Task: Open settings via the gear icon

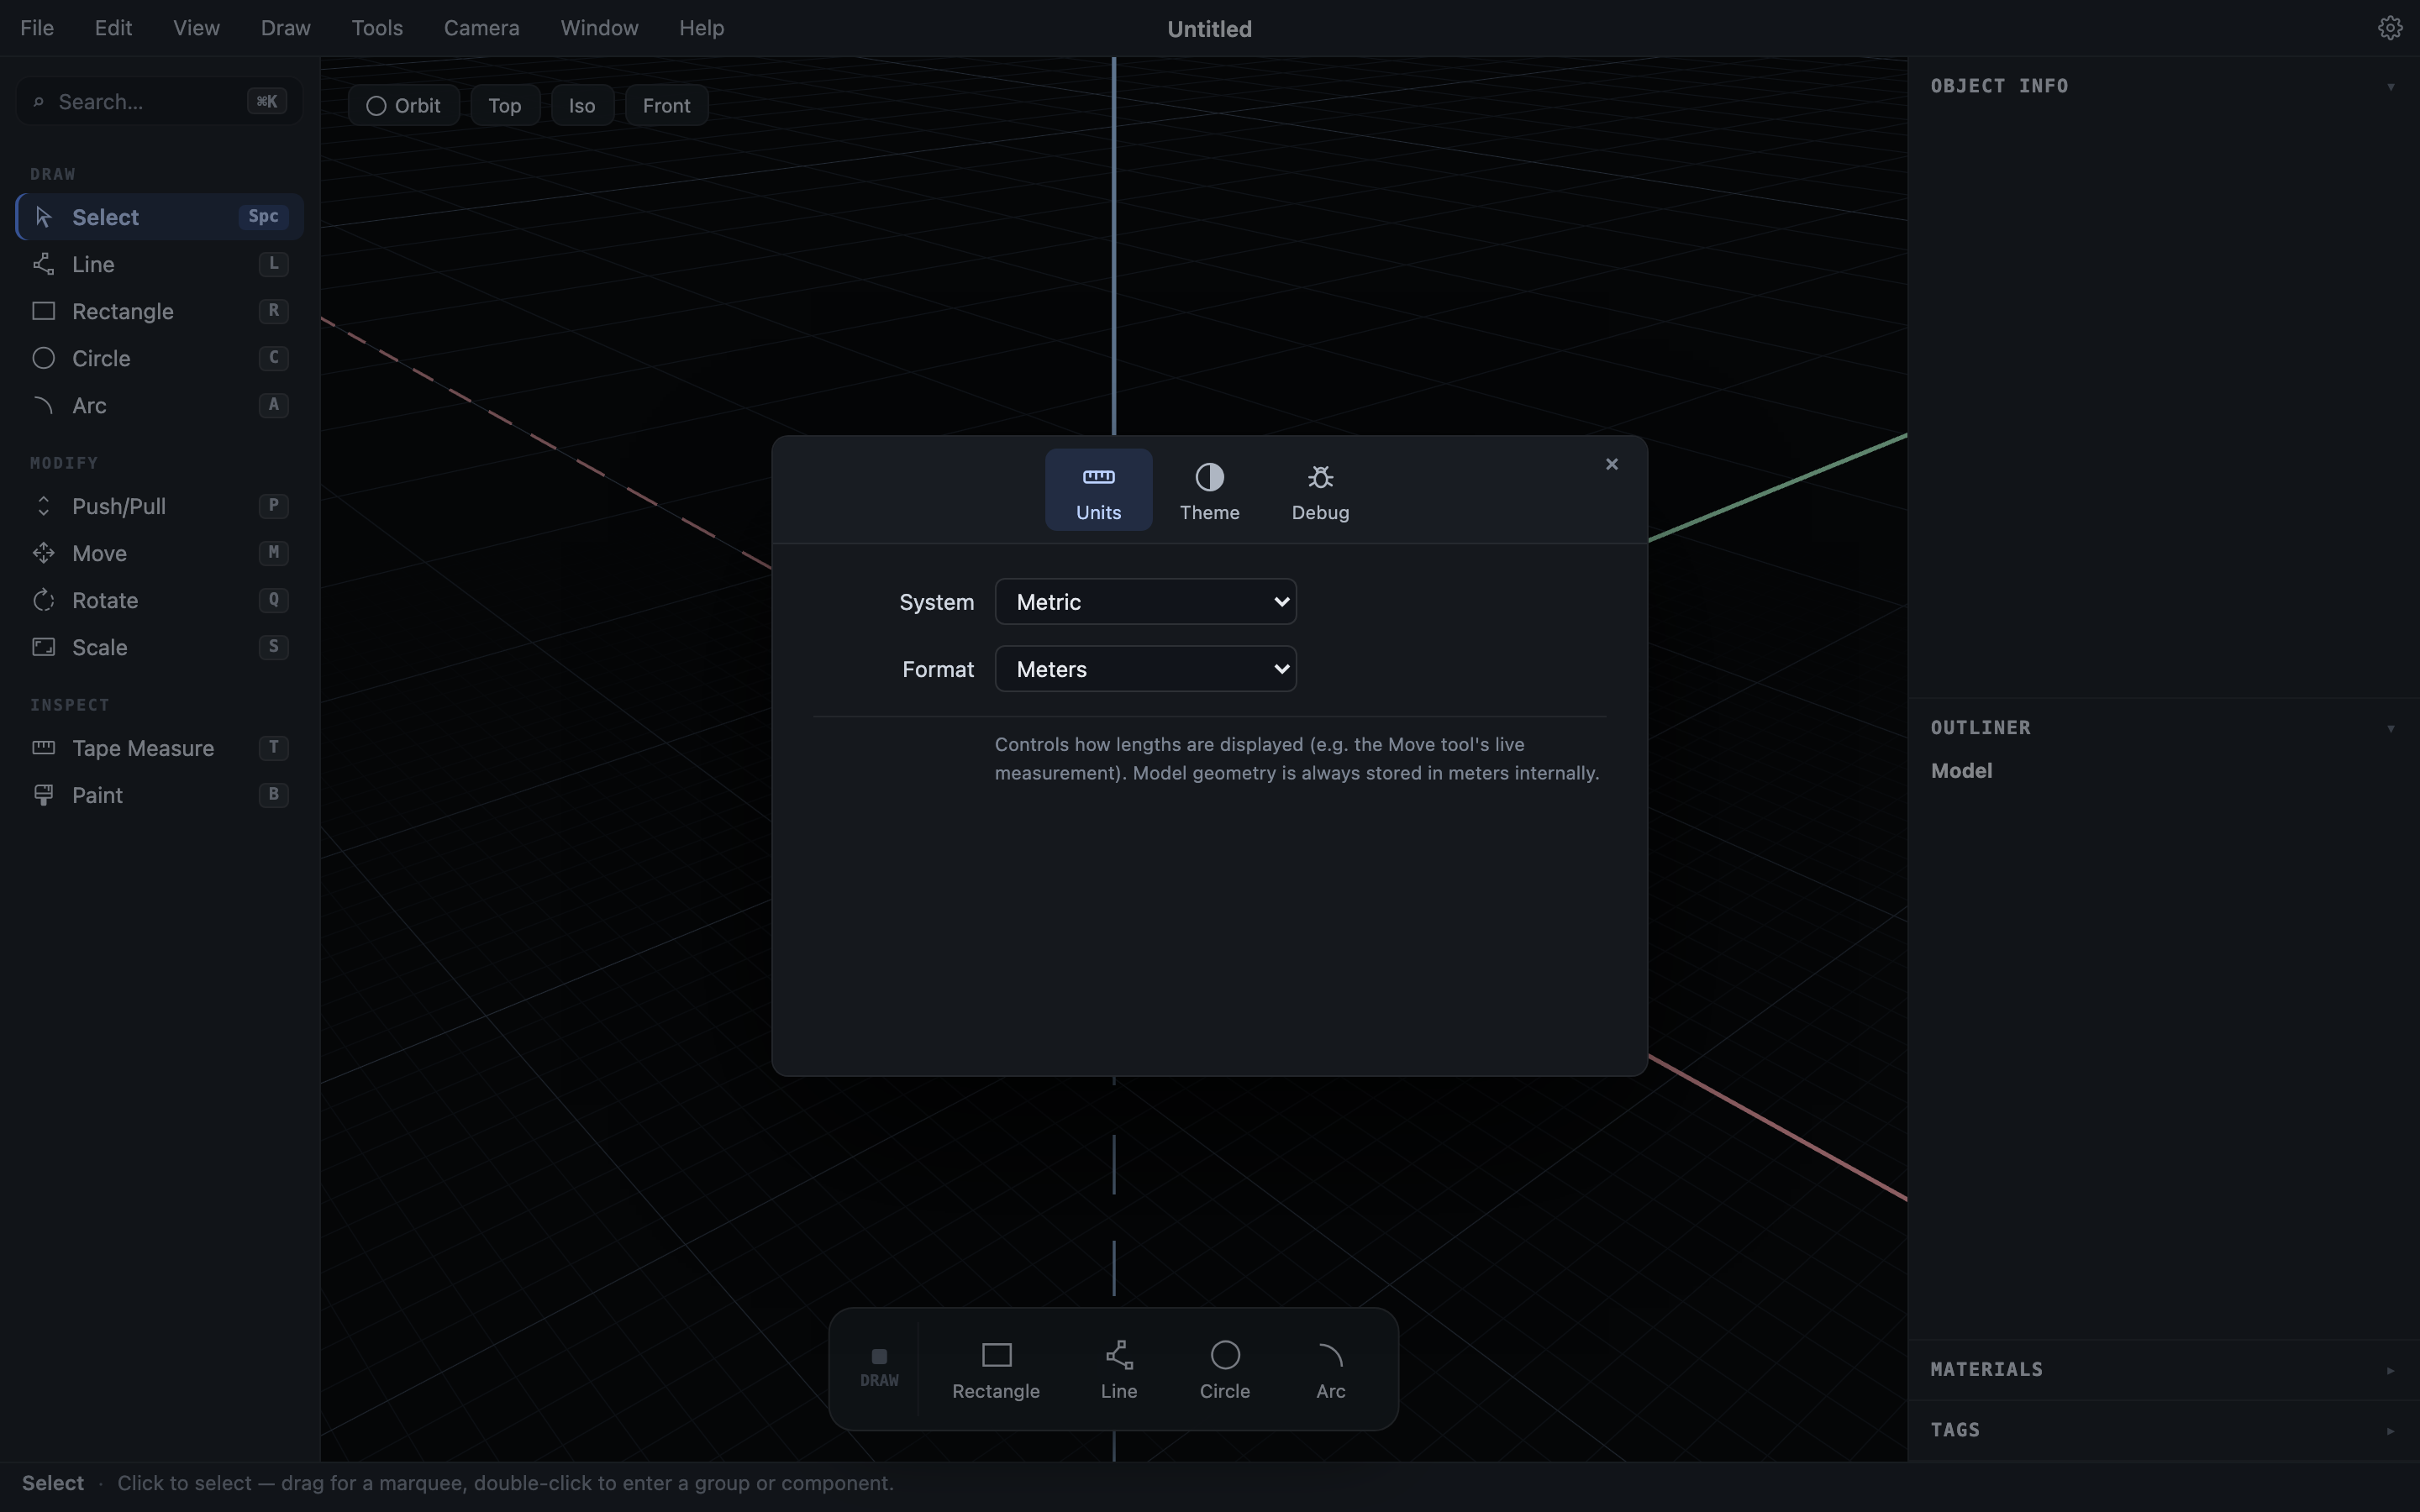Action: 2390,28
